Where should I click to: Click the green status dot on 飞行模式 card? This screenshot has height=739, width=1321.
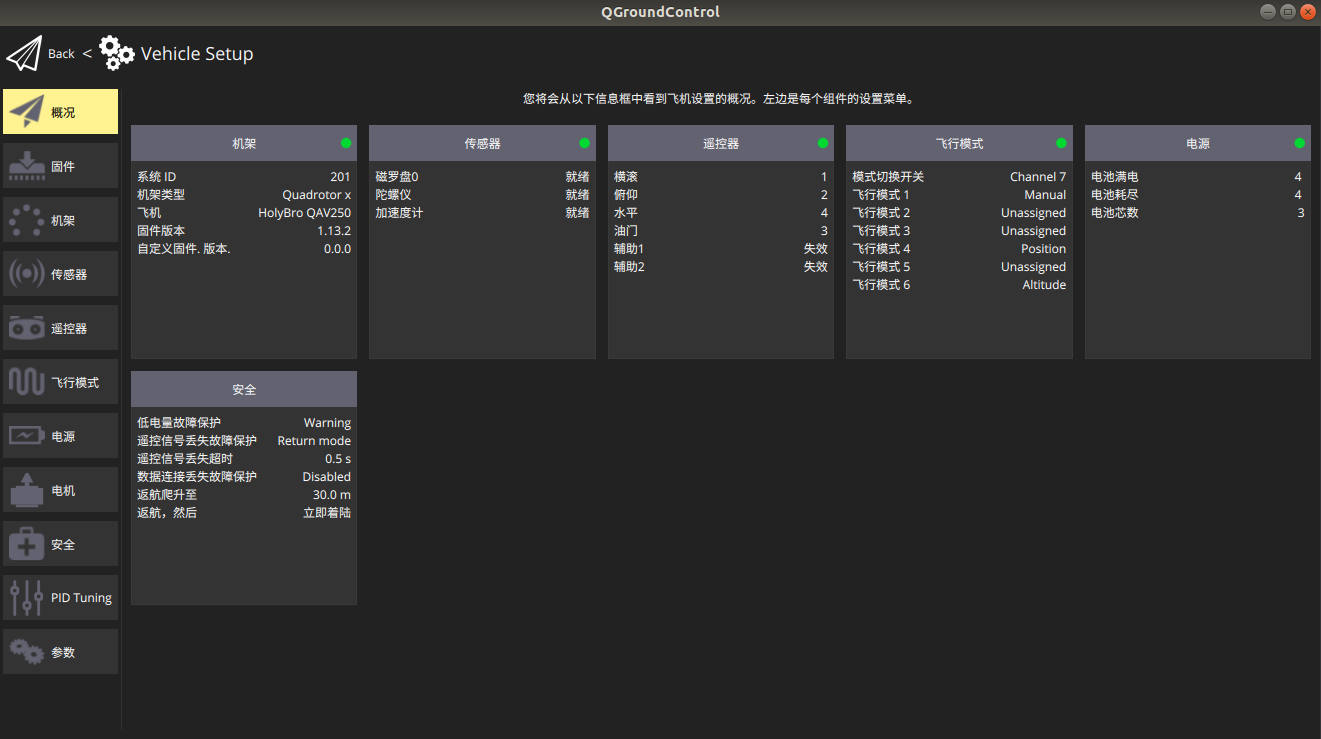1061,143
